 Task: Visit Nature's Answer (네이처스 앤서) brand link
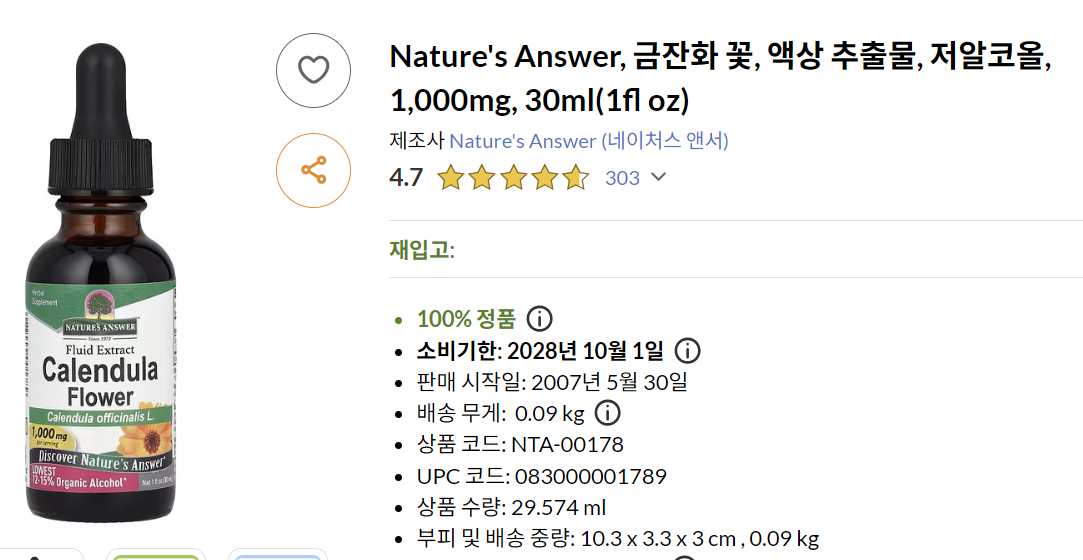pos(588,141)
